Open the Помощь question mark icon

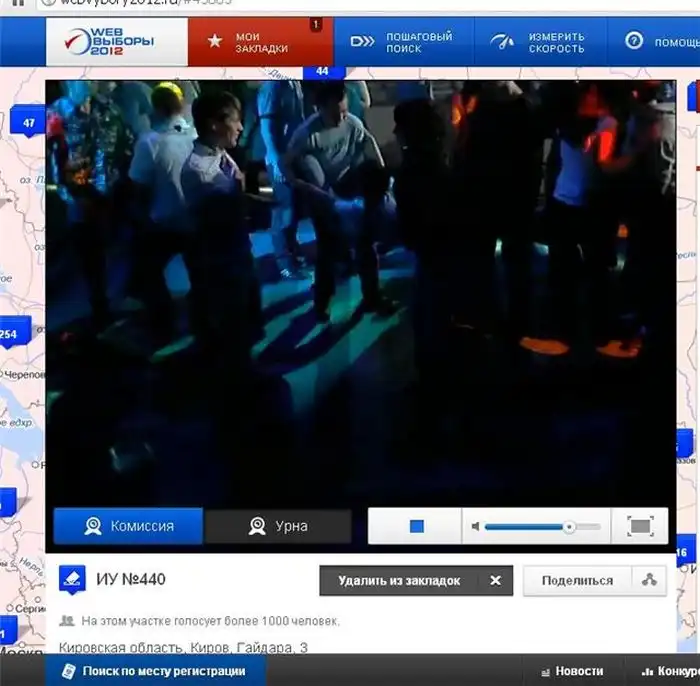pyautogui.click(x=634, y=42)
